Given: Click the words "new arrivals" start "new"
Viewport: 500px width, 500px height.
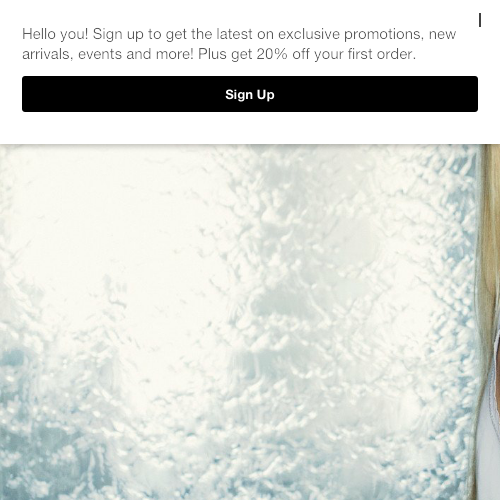Looking at the screenshot, I should click(442, 34).
